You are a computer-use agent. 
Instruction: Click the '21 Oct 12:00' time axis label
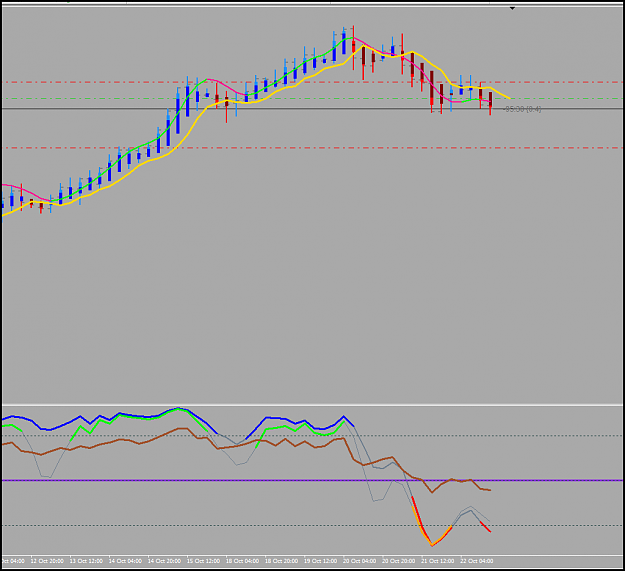point(438,561)
